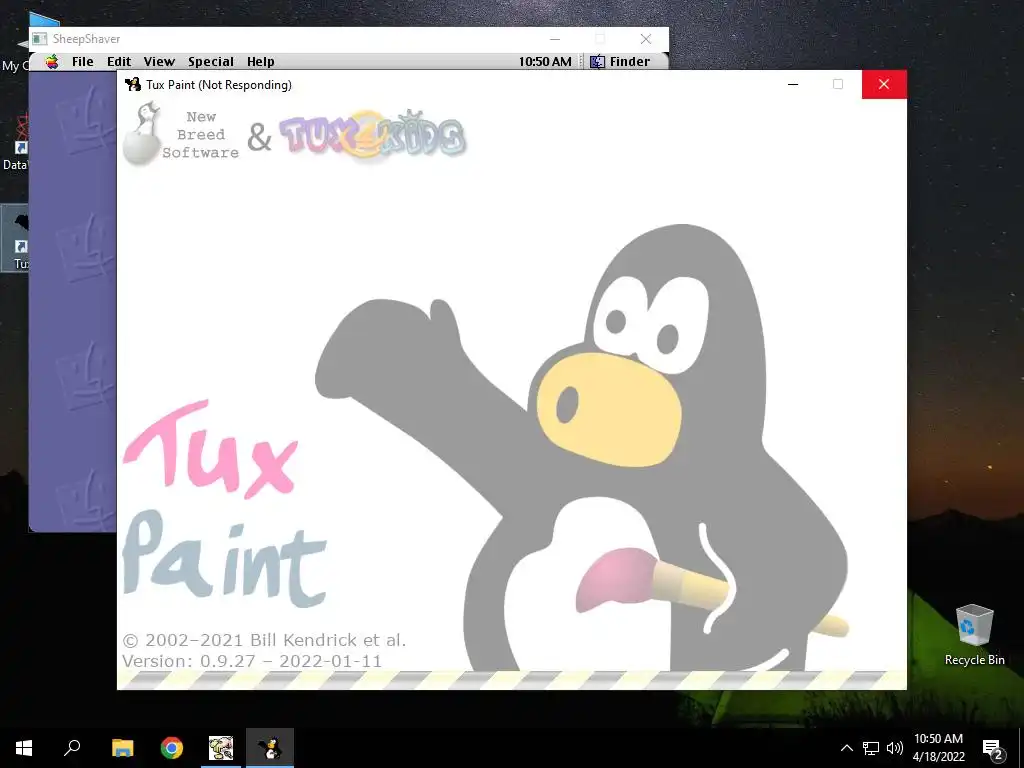Screen dimensions: 1024x768
Task: Open network status in the system tray
Action: pos(871,748)
